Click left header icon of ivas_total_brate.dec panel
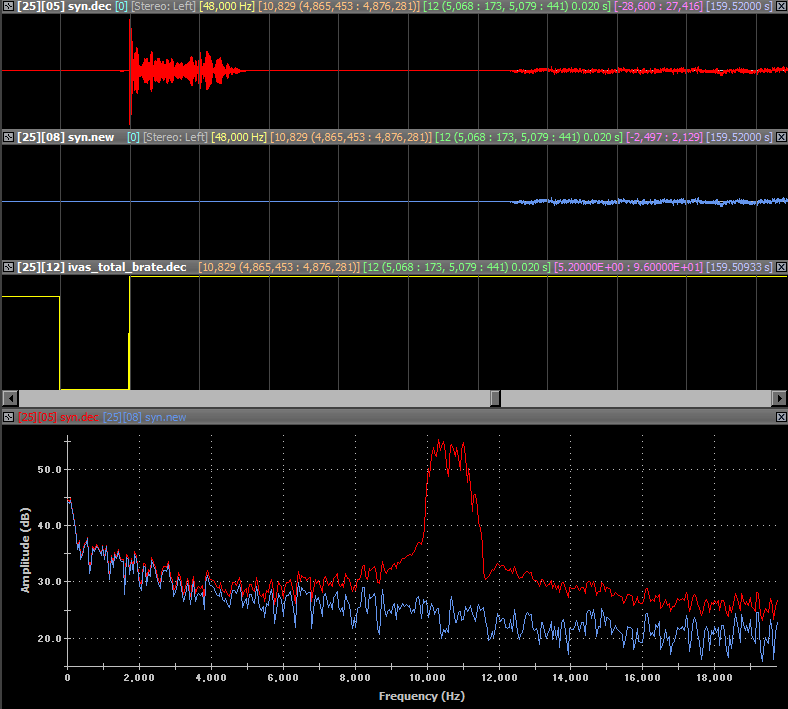788x709 pixels. pos(8,267)
